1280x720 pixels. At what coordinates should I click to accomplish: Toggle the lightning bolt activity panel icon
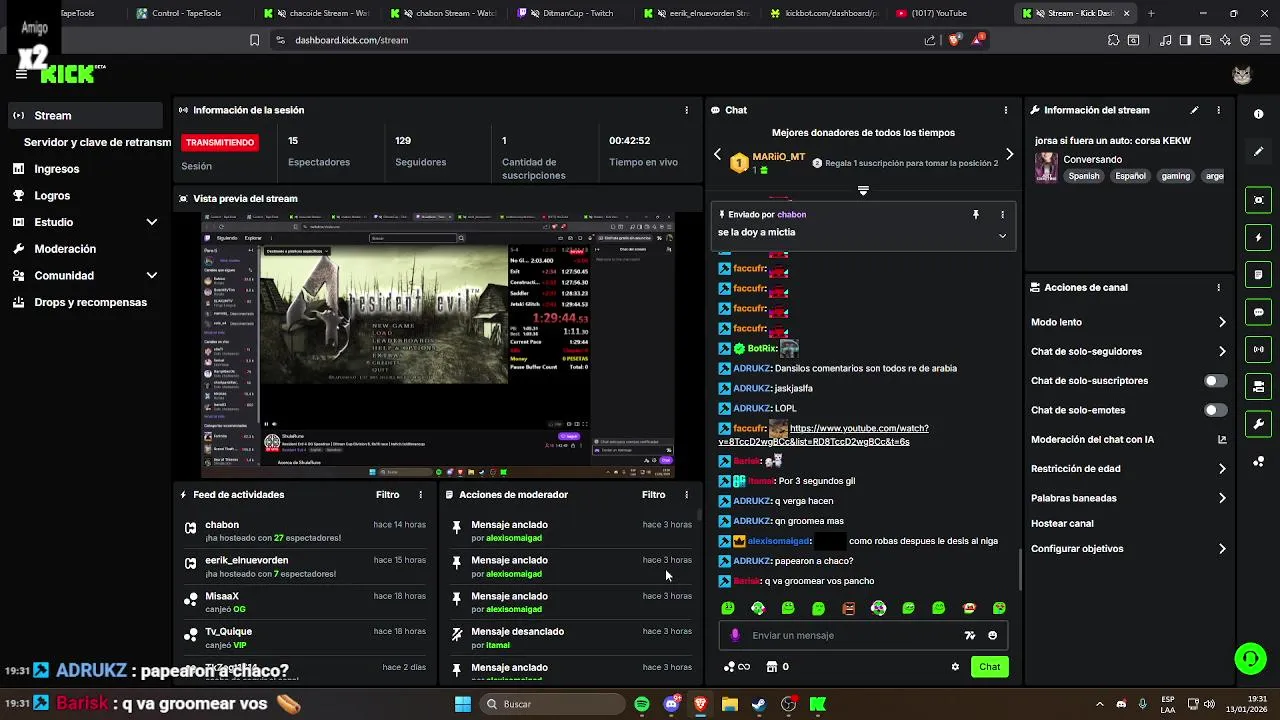tap(1258, 238)
